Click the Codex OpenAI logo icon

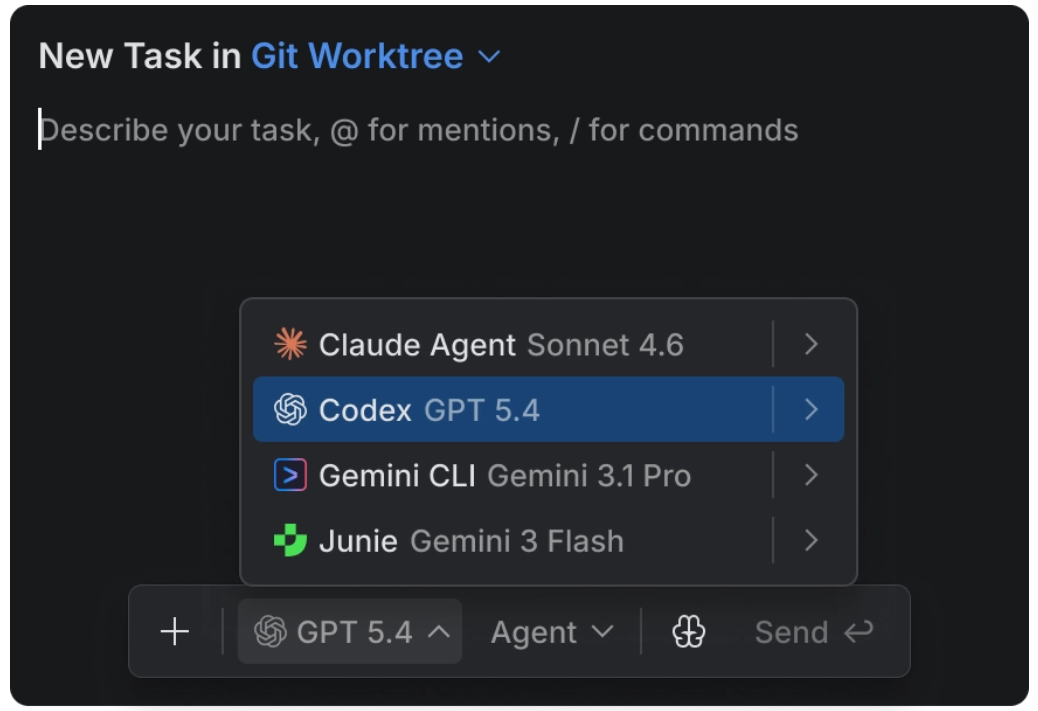(290, 410)
